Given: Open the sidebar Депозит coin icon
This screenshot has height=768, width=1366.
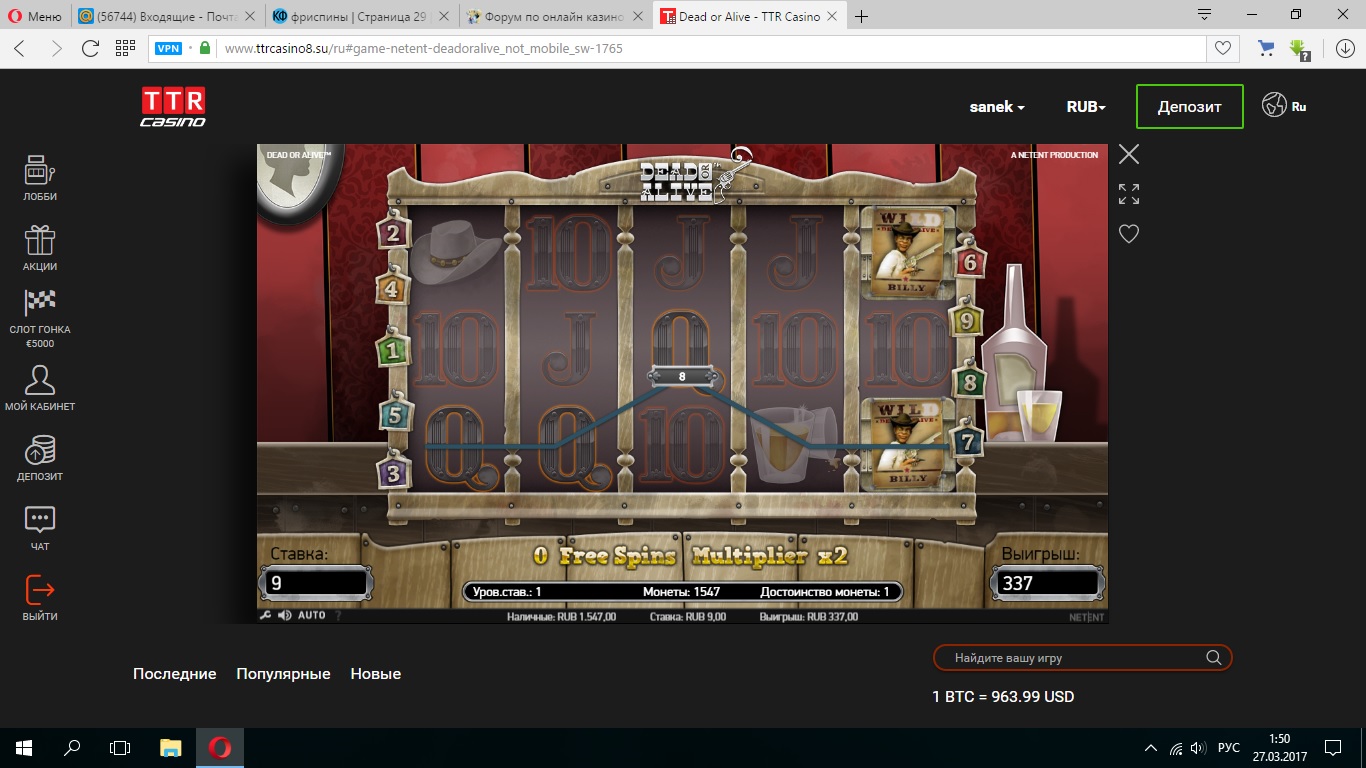Looking at the screenshot, I should 40,458.
